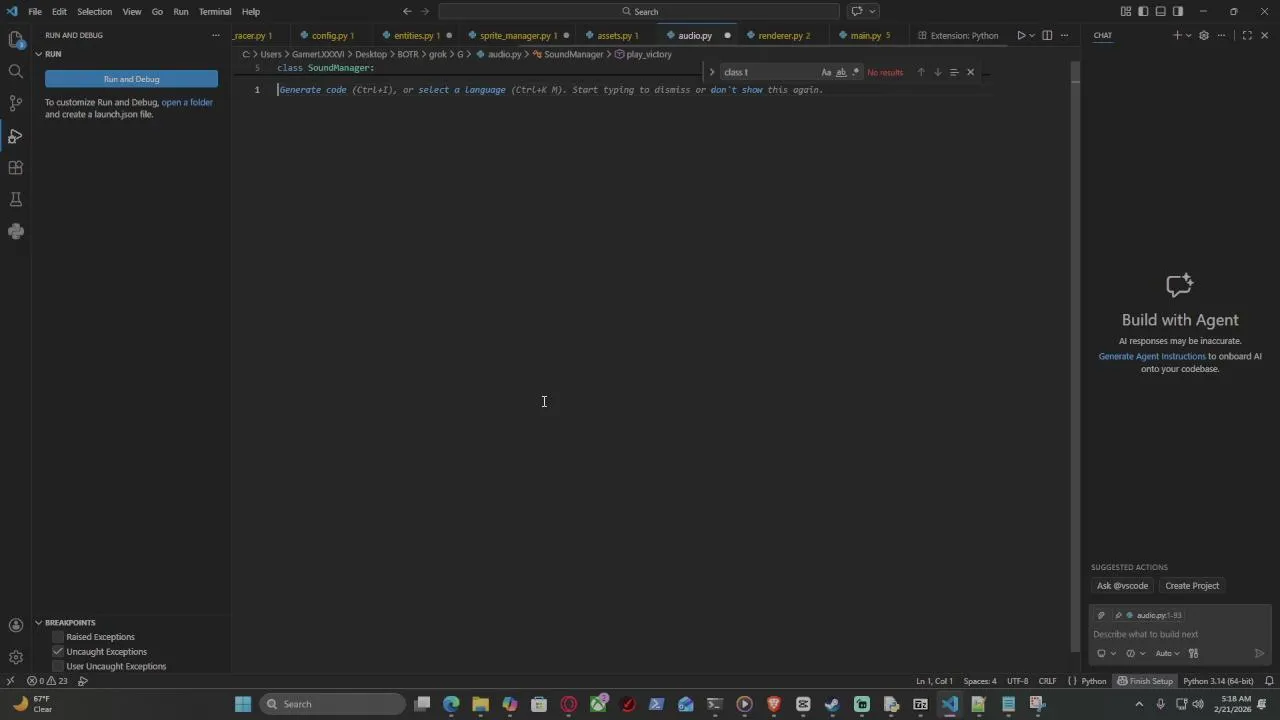Click the notifications bell in status bar

pos(1269,681)
